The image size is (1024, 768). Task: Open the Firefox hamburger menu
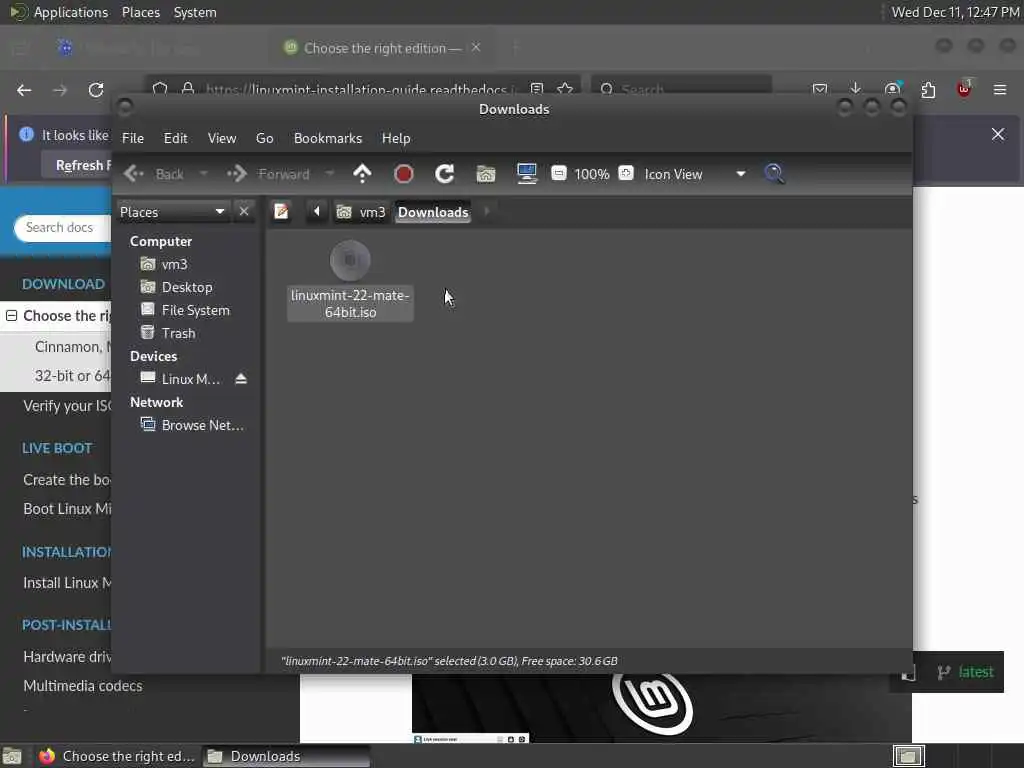coord(1000,90)
